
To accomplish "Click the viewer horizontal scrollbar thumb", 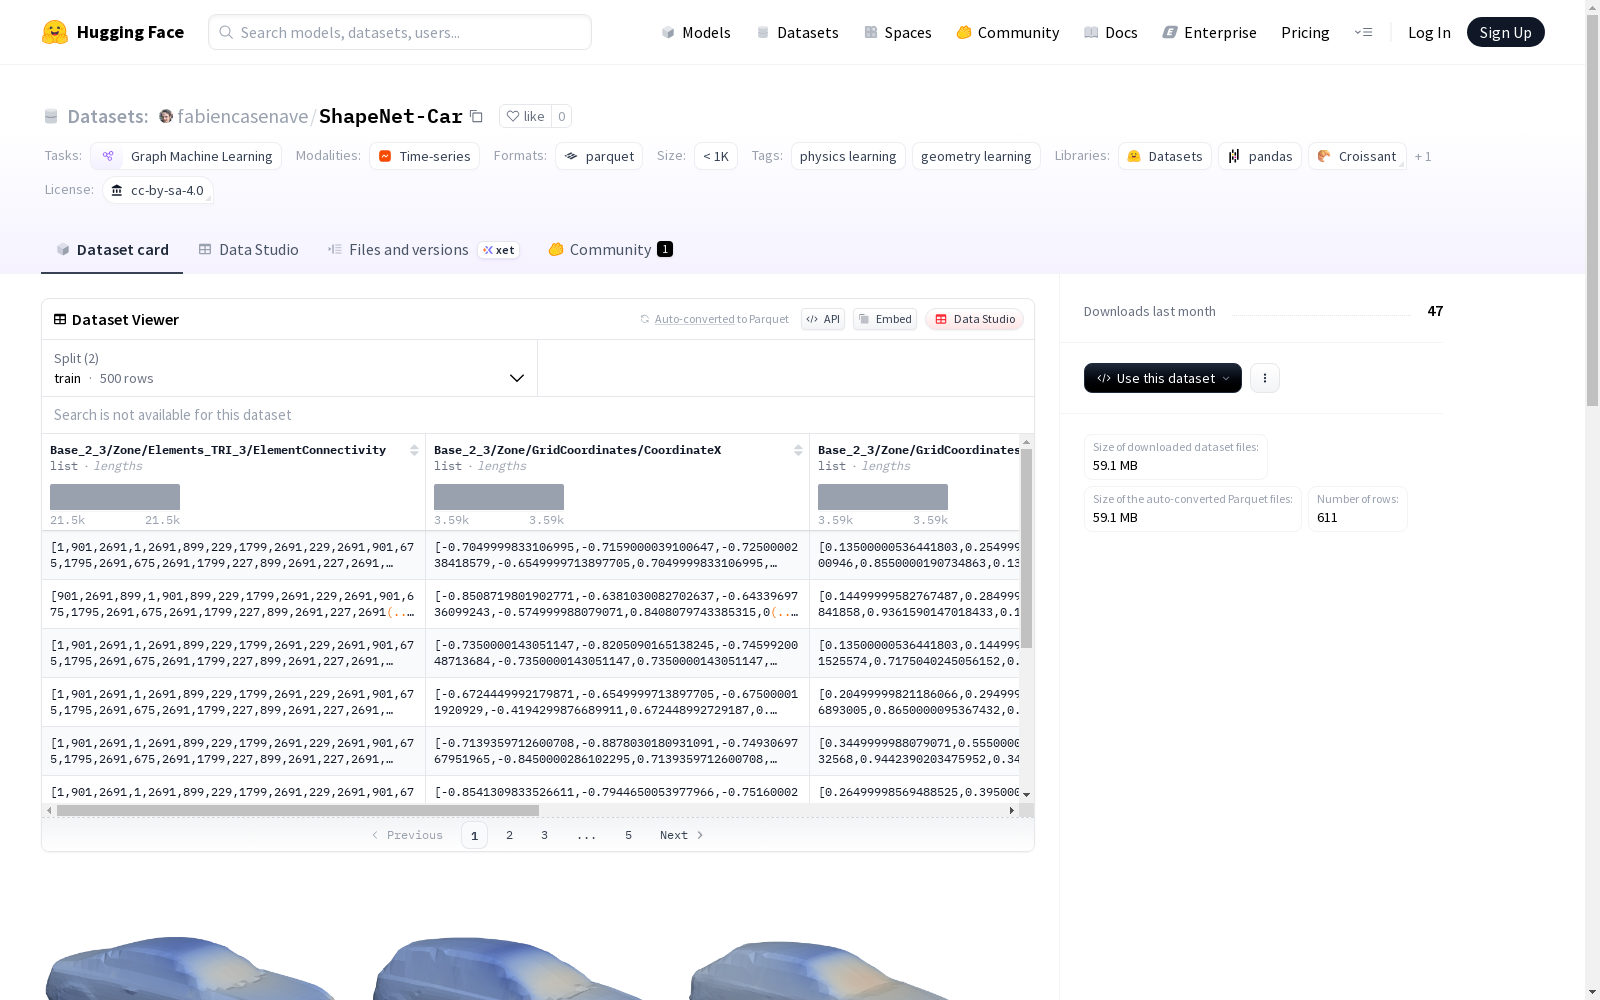I will tap(298, 810).
